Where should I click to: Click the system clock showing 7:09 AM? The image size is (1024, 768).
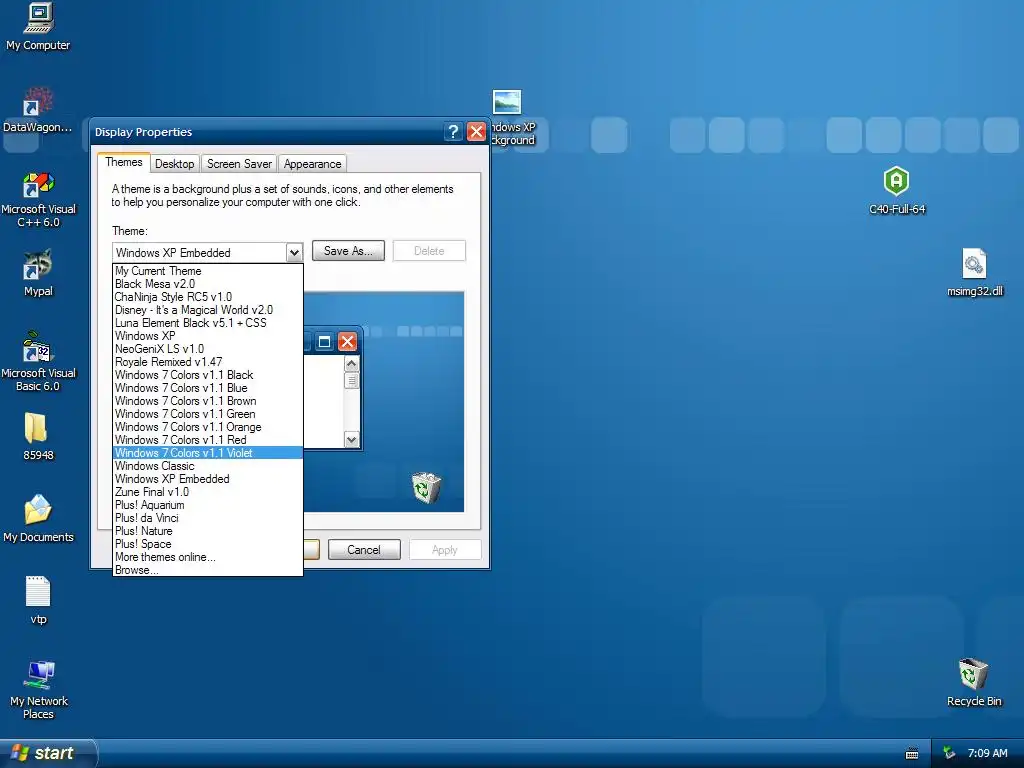(x=987, y=753)
